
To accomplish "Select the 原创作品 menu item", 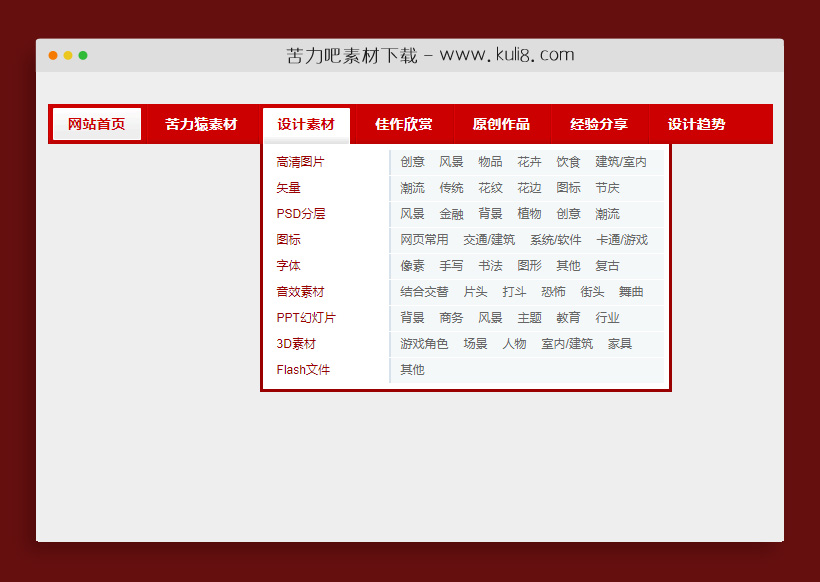I will pyautogui.click(x=501, y=124).
